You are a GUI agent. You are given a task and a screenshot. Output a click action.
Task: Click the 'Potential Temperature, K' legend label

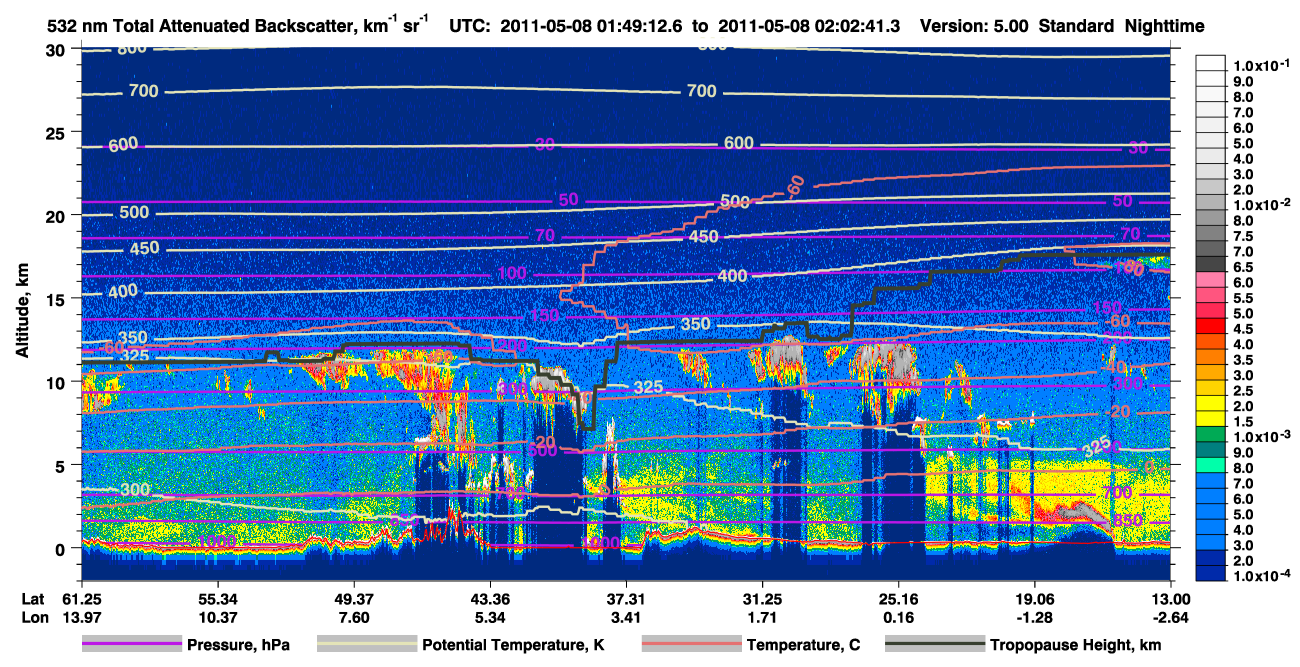pos(513,645)
